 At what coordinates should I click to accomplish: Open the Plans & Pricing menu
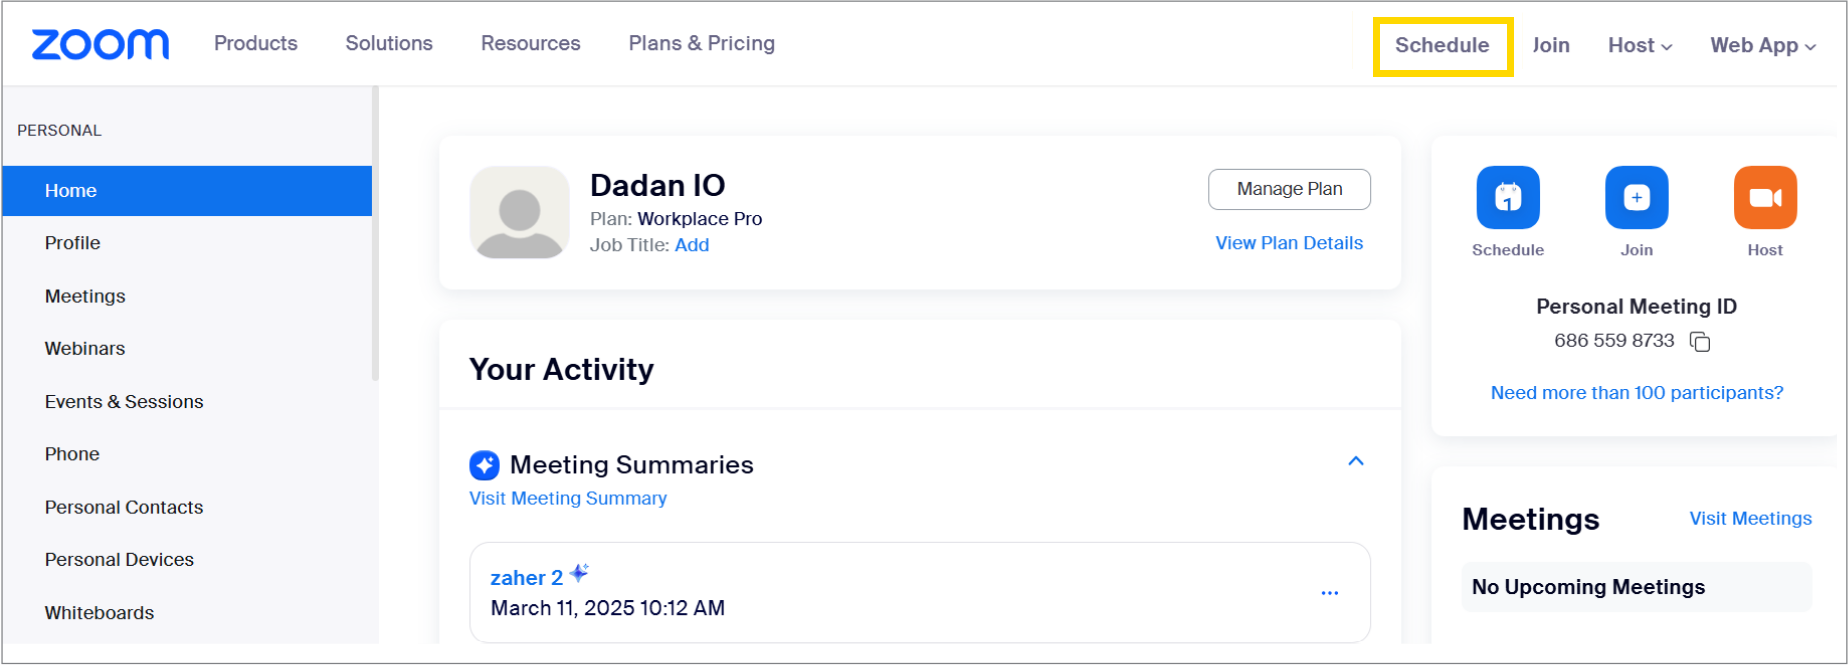[701, 43]
